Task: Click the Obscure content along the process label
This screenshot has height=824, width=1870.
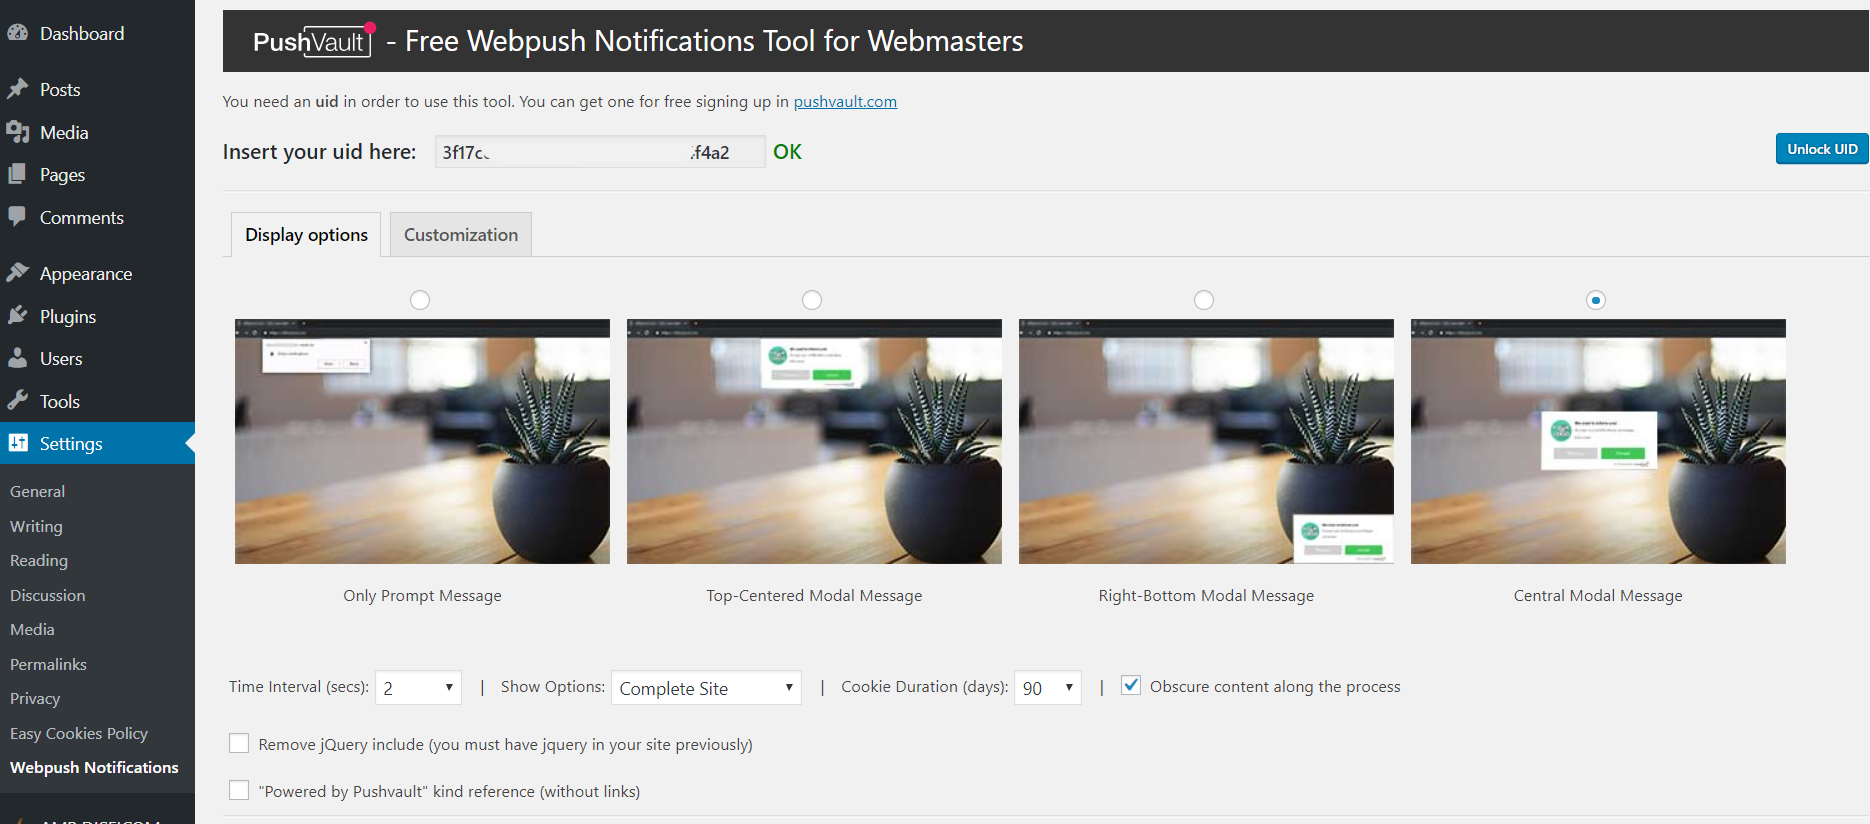Action: (x=1275, y=686)
